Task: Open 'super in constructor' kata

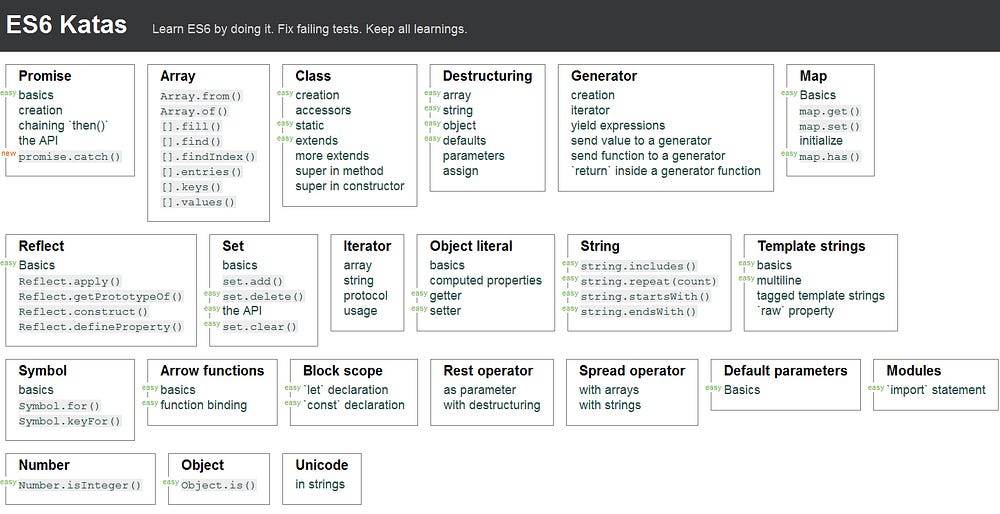Action: coord(350,186)
